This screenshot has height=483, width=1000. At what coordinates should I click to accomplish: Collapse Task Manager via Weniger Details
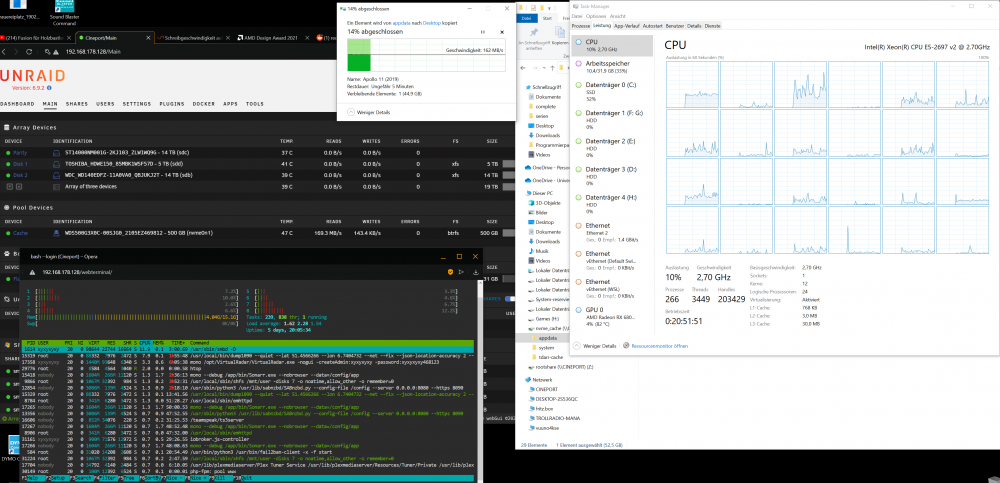pos(594,345)
